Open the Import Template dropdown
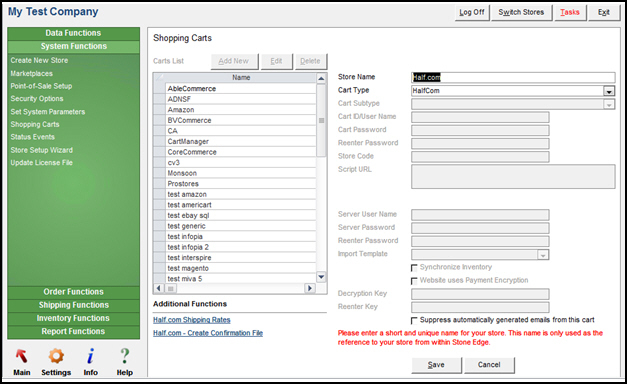This screenshot has width=627, height=384. pos(543,255)
